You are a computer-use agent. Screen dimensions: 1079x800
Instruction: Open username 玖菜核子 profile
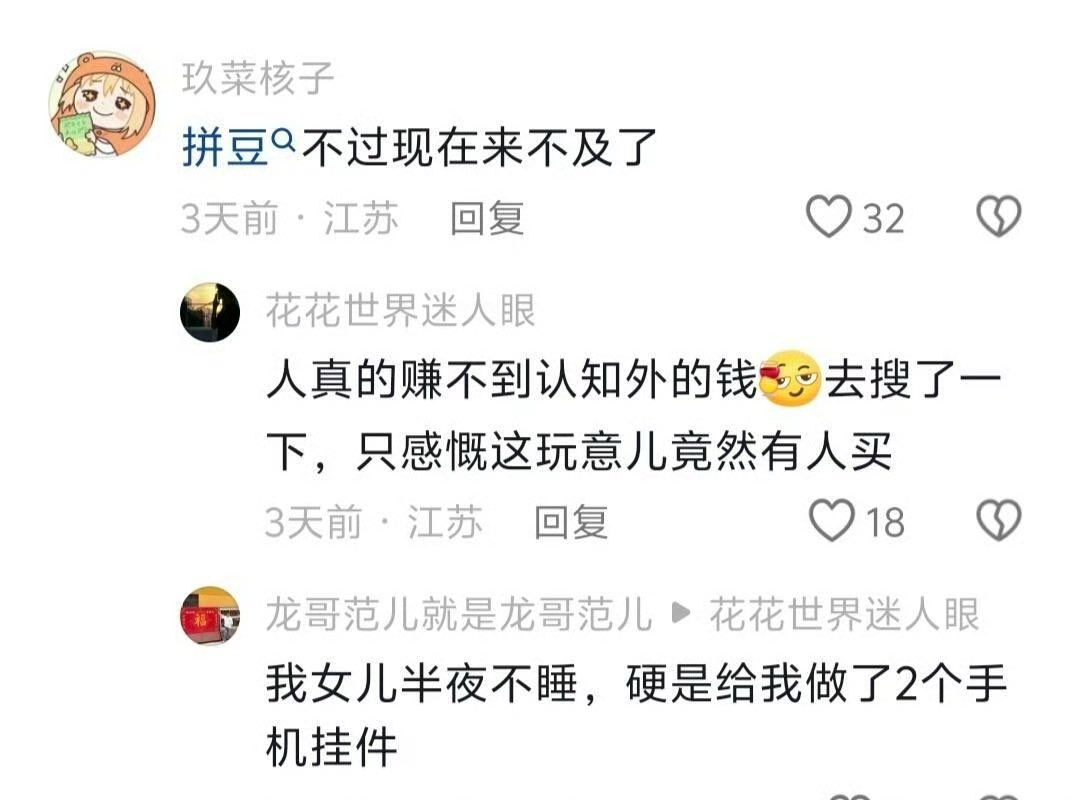258,77
